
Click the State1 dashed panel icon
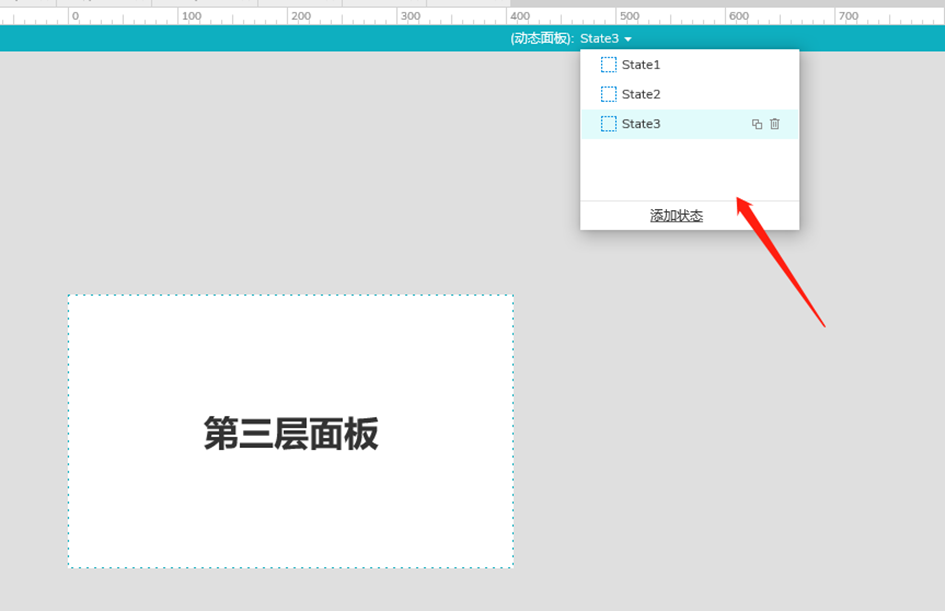point(609,64)
